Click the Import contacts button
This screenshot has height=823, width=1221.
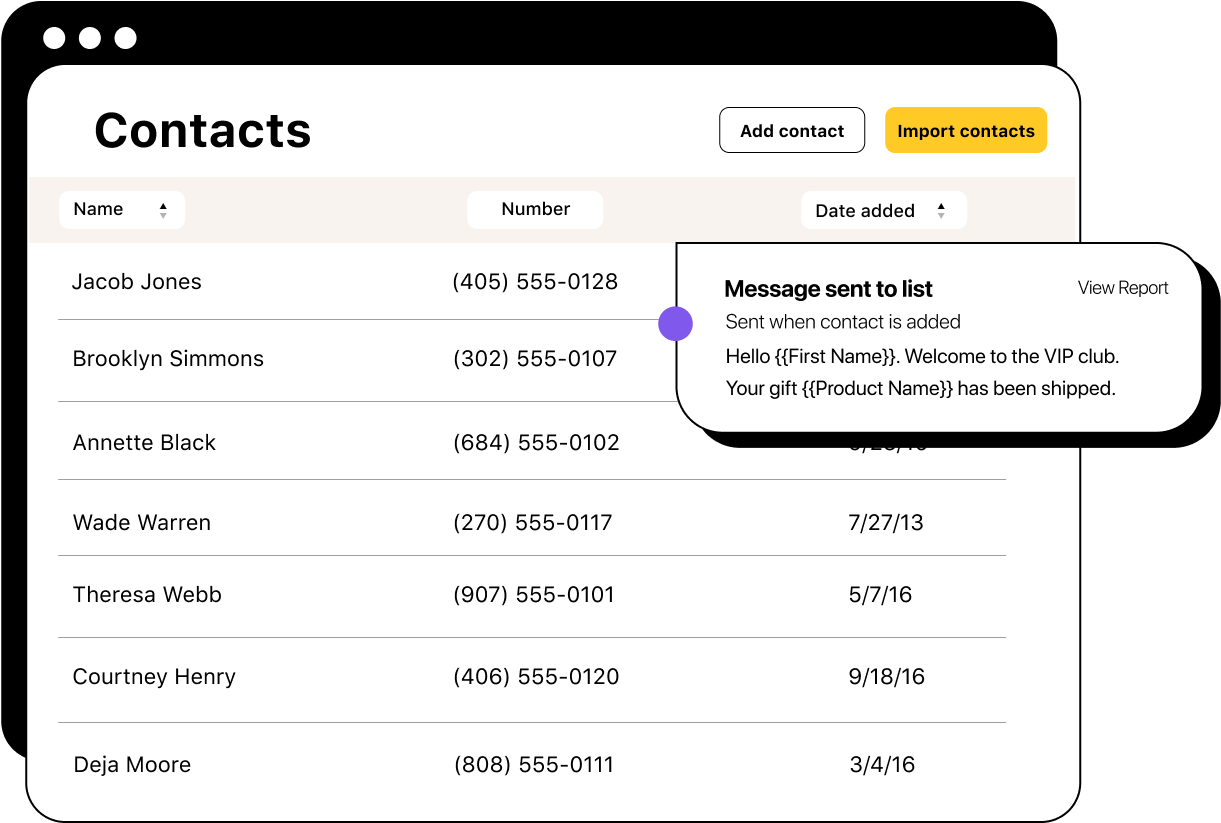tap(965, 130)
